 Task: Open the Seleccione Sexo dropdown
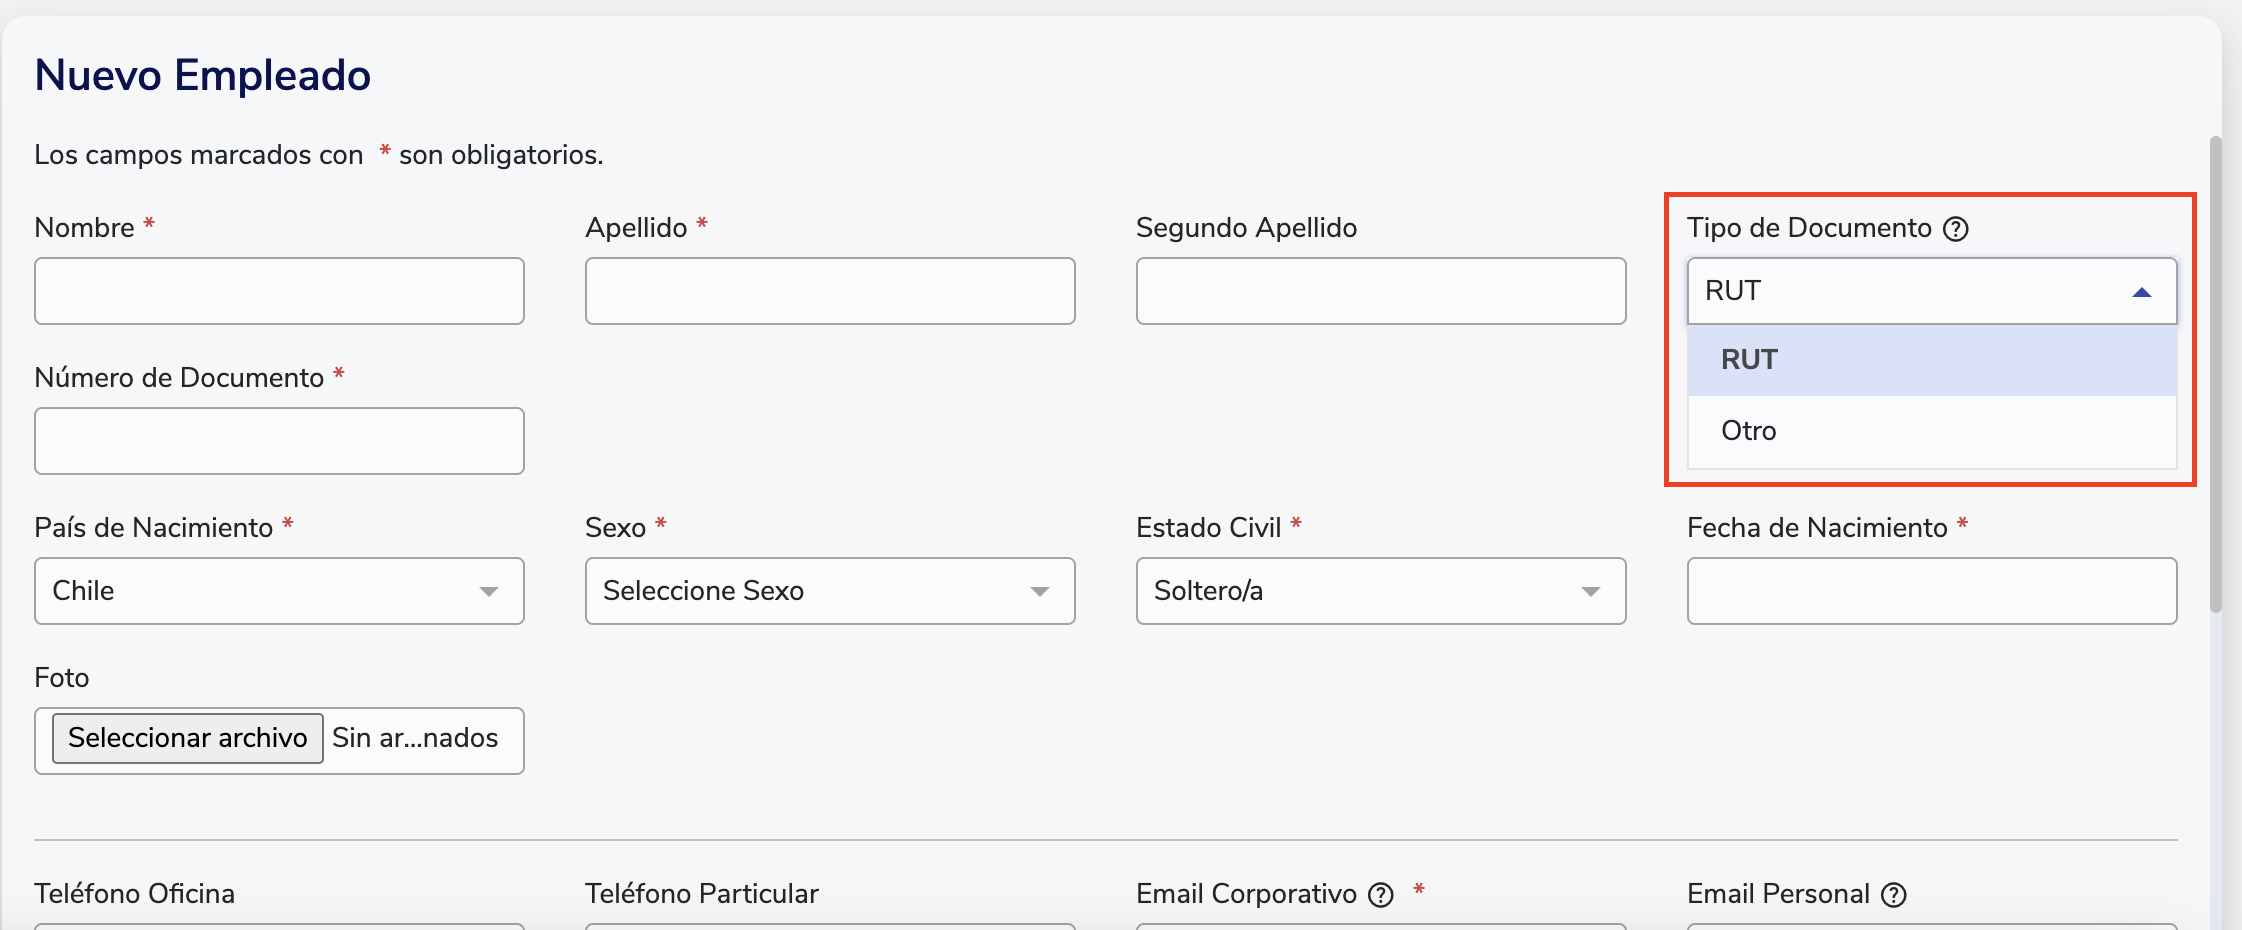(828, 591)
